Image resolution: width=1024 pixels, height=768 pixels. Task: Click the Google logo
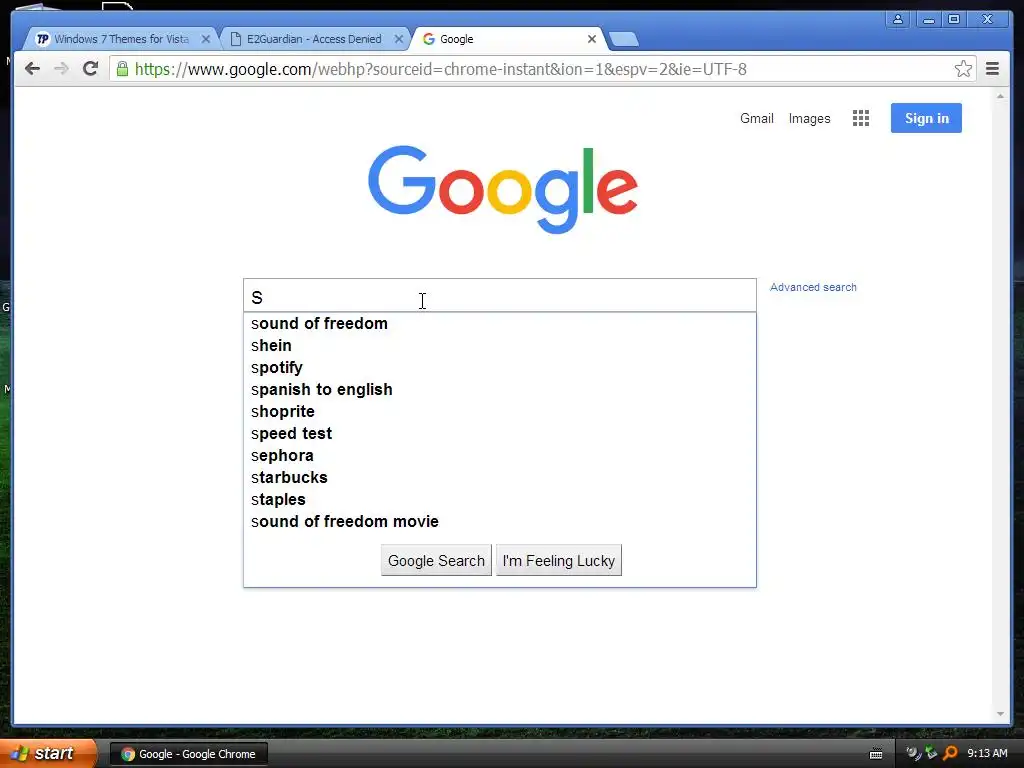click(x=503, y=189)
